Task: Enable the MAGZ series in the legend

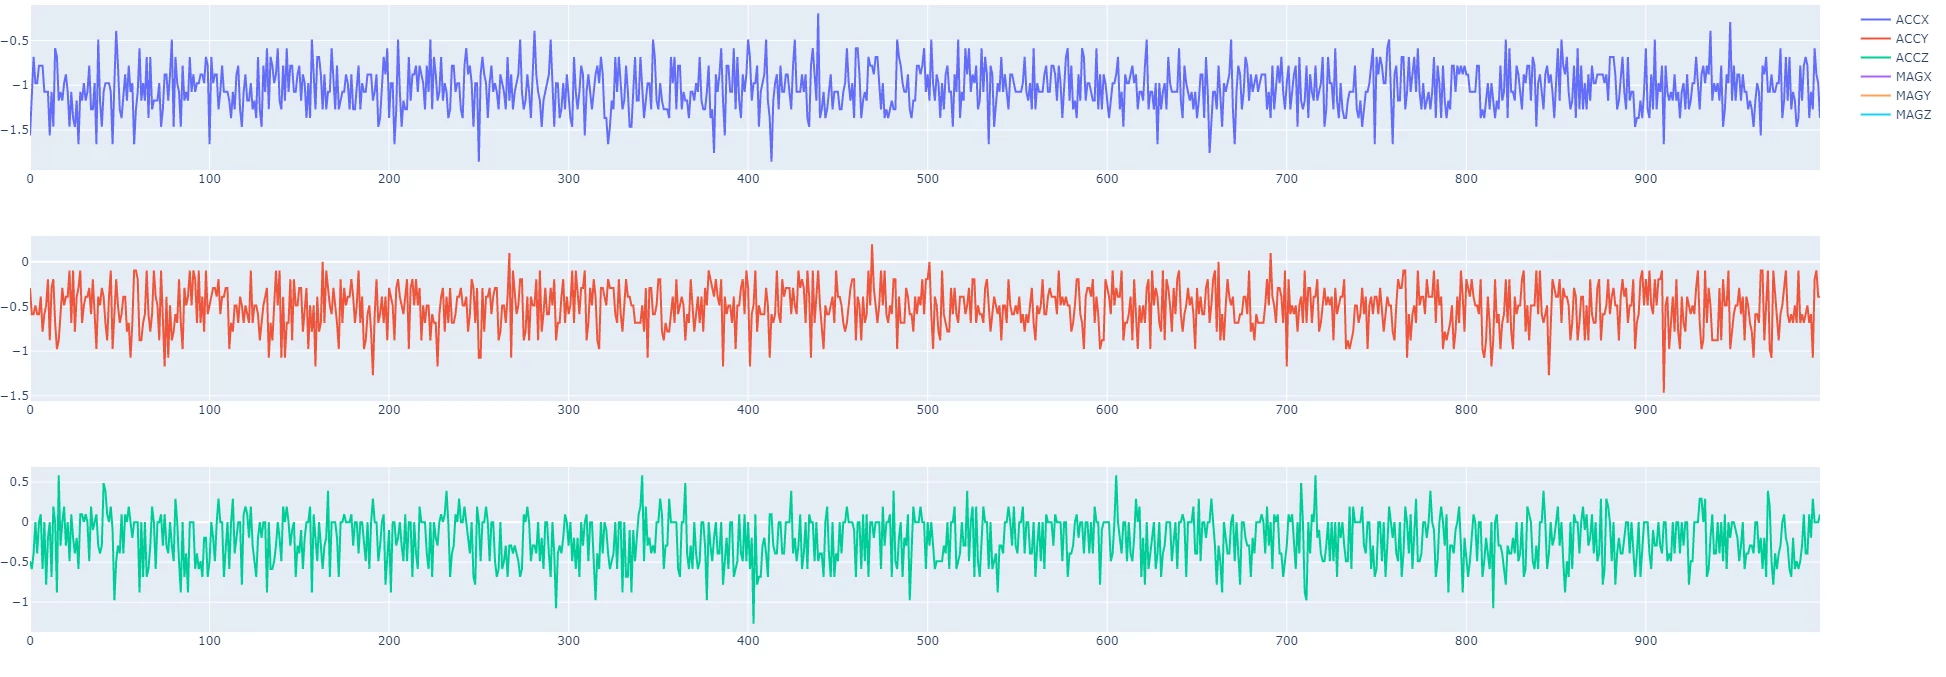Action: click(1896, 115)
